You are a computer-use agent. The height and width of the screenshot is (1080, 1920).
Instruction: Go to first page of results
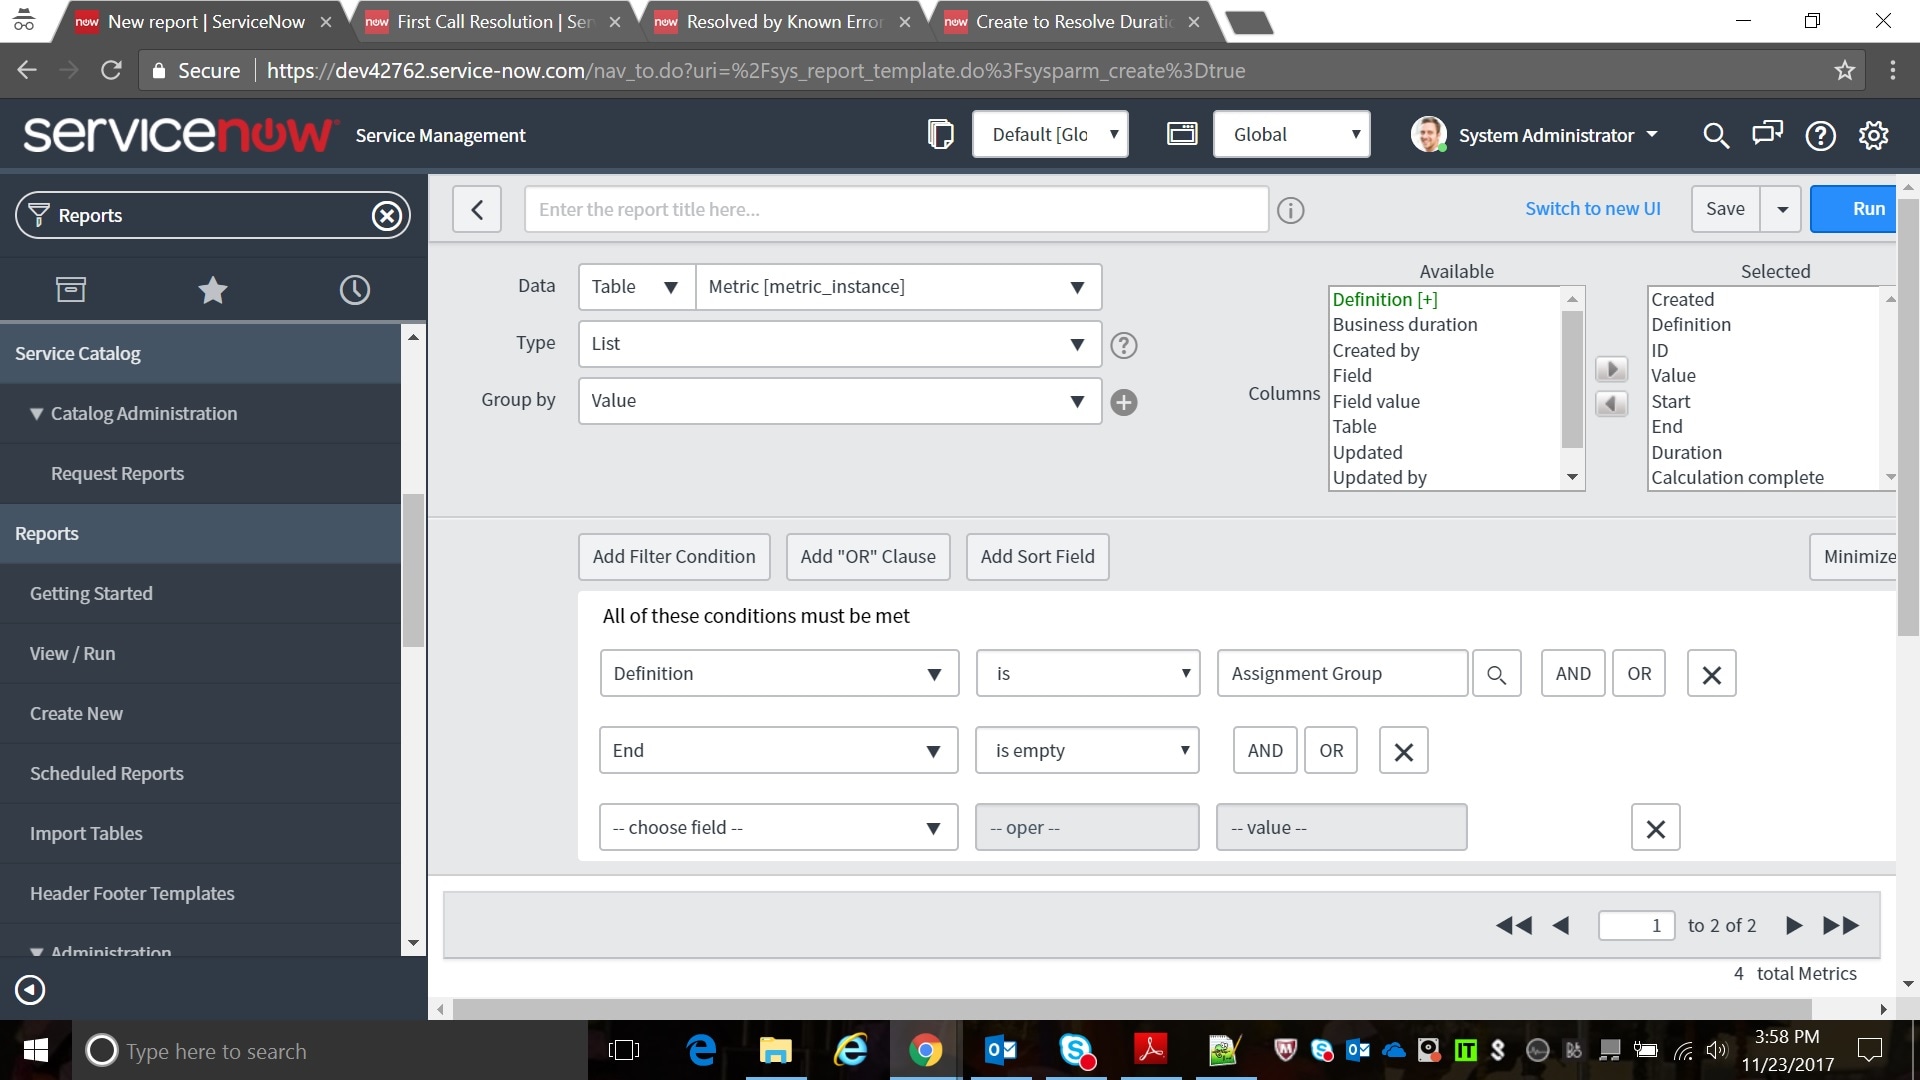1514,926
